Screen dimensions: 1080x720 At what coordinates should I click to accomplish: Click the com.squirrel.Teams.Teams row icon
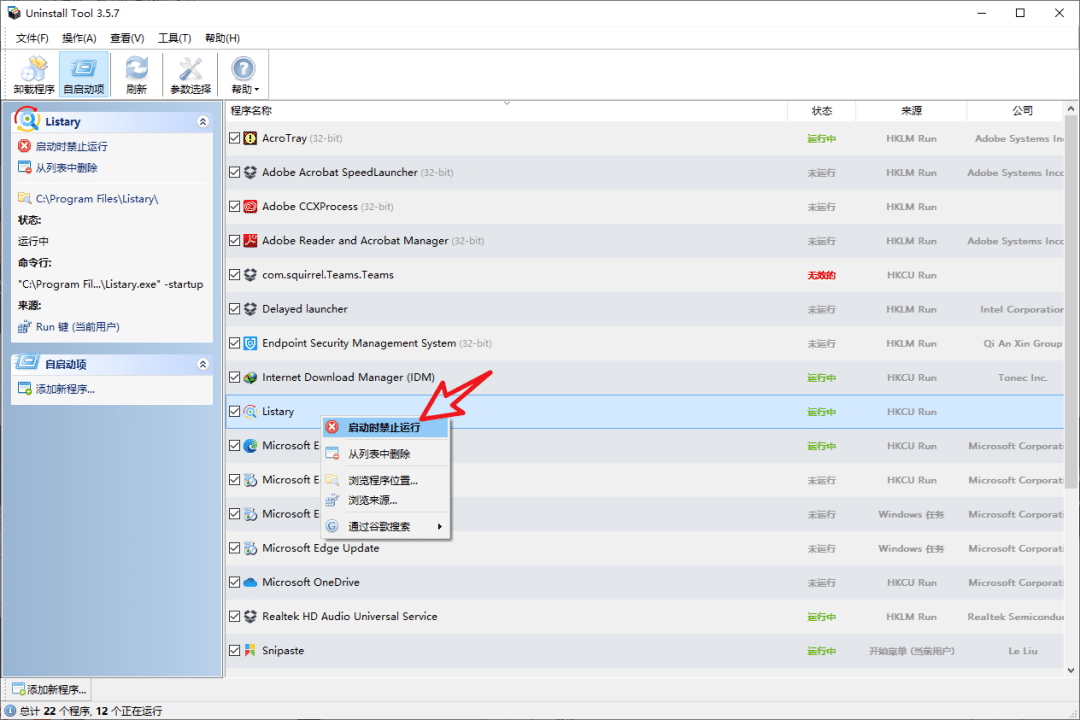tap(250, 274)
